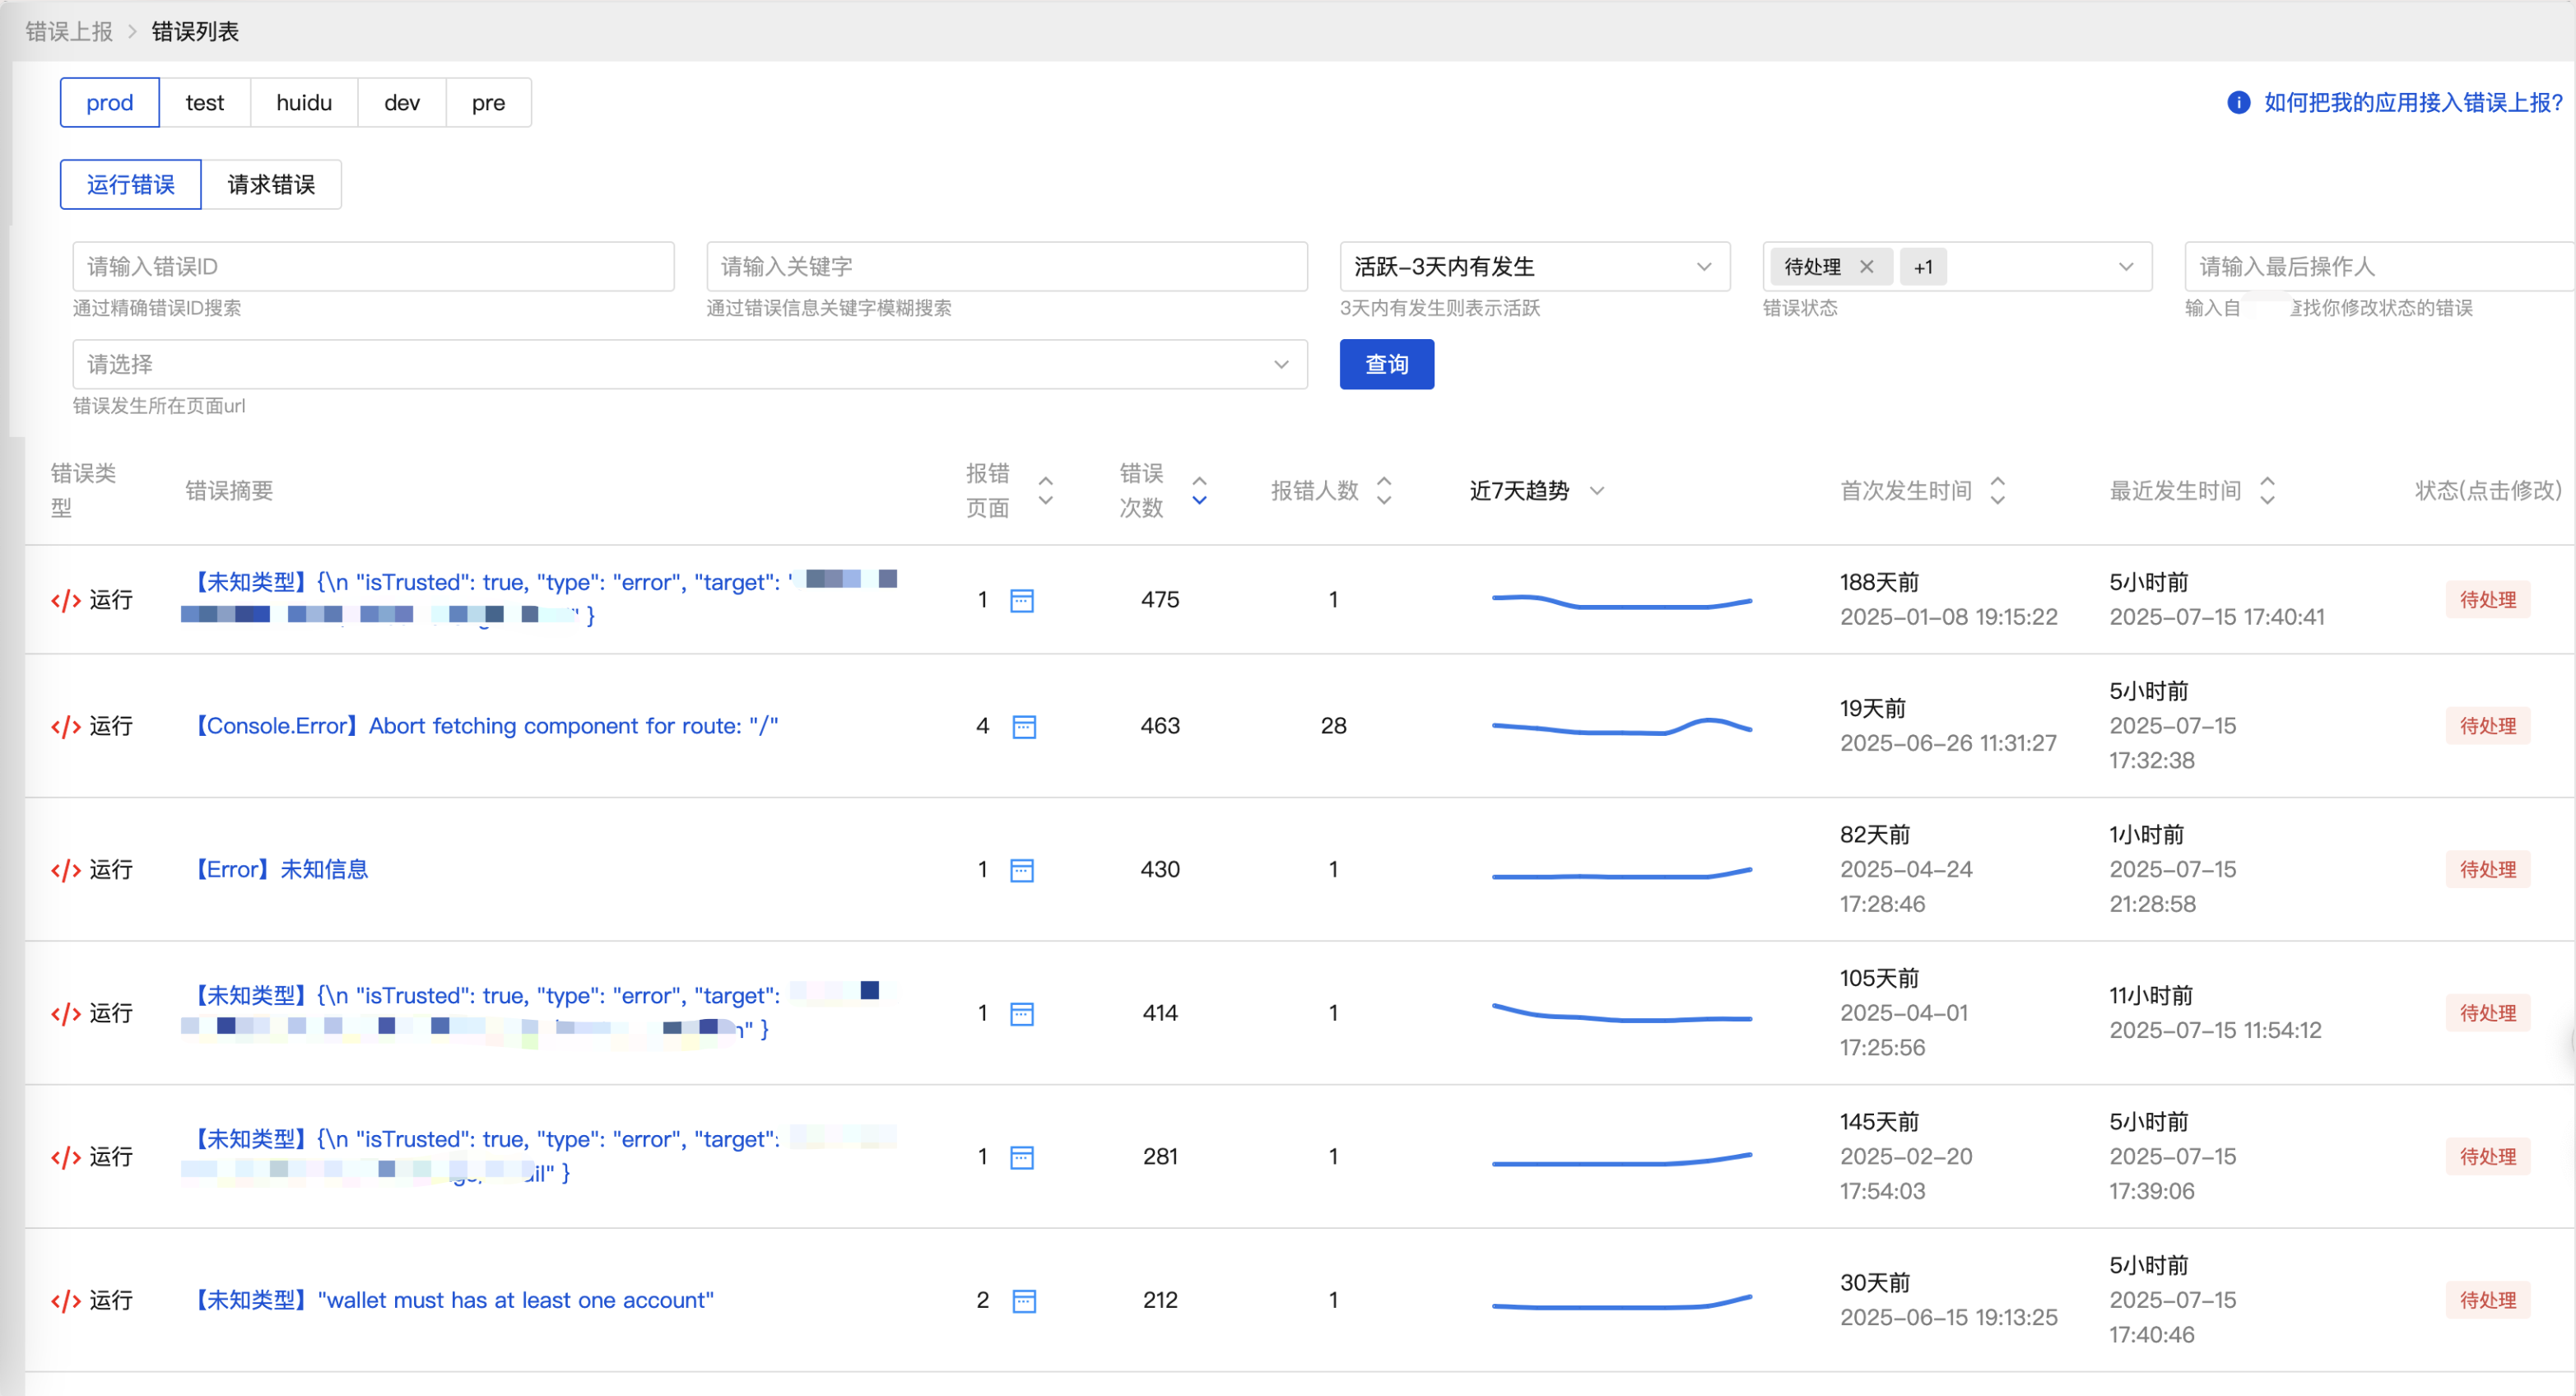Switch to the pre environment tab

coord(488,103)
